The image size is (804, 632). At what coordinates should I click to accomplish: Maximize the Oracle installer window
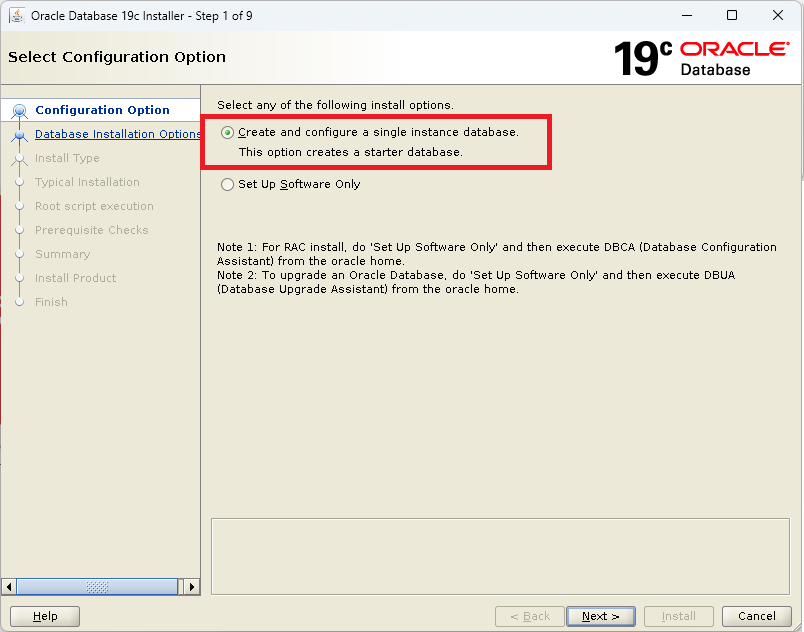pos(732,15)
